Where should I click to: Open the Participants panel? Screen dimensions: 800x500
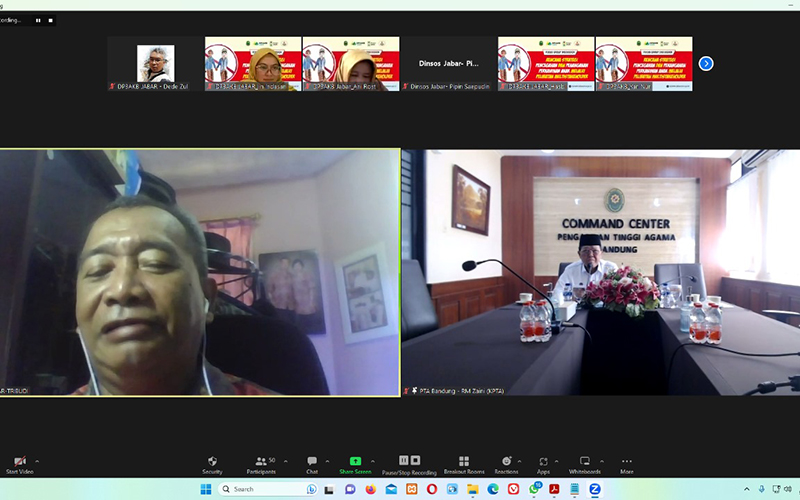coord(261,462)
